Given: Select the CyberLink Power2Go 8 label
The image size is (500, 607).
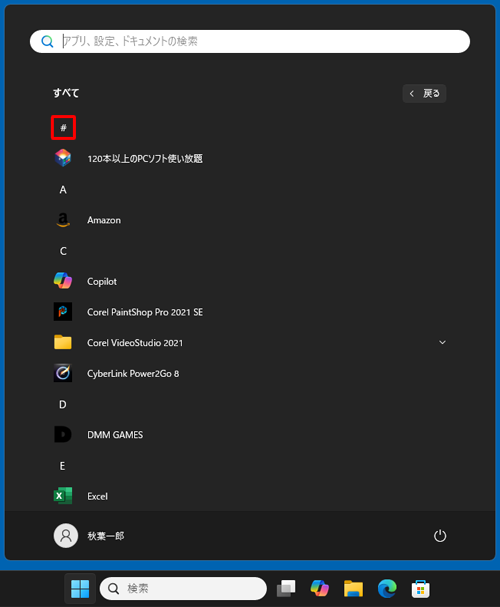Looking at the screenshot, I should pyautogui.click(x=133, y=374).
